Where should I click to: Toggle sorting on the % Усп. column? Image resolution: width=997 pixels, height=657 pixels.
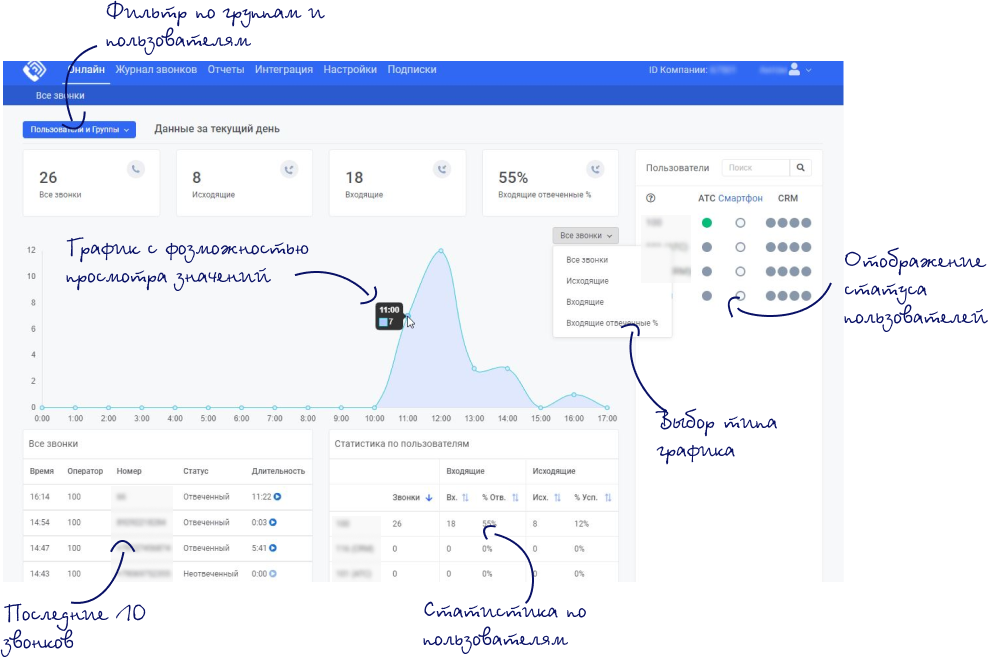tap(608, 497)
